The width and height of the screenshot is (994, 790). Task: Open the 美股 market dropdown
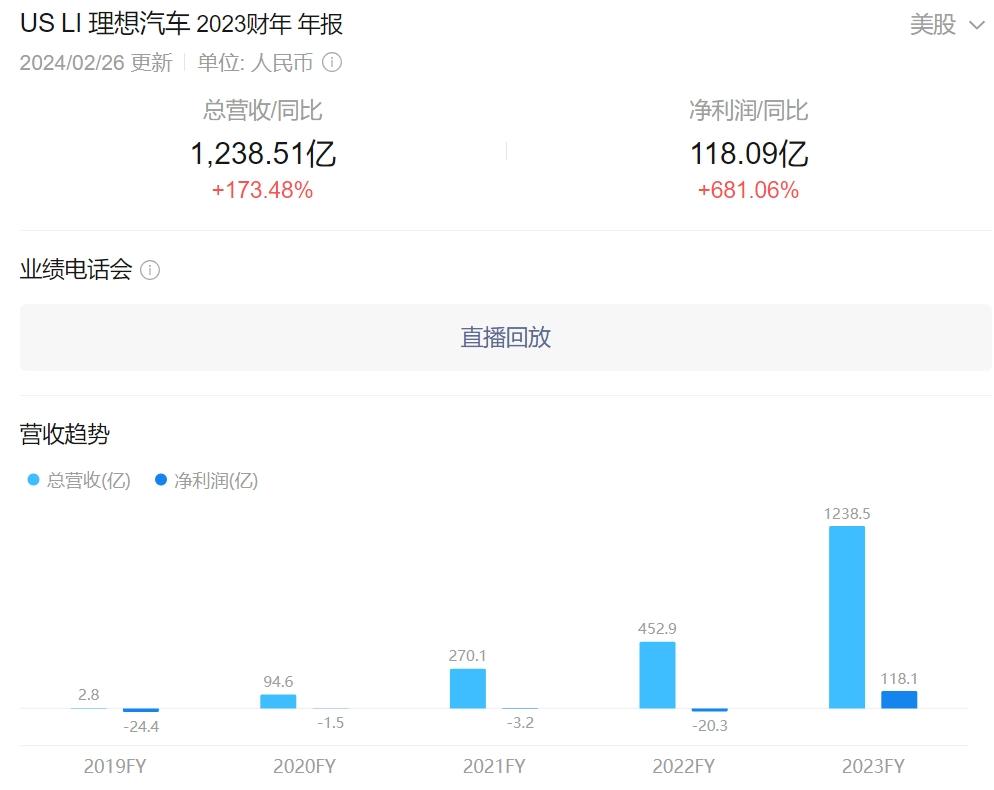tap(946, 25)
